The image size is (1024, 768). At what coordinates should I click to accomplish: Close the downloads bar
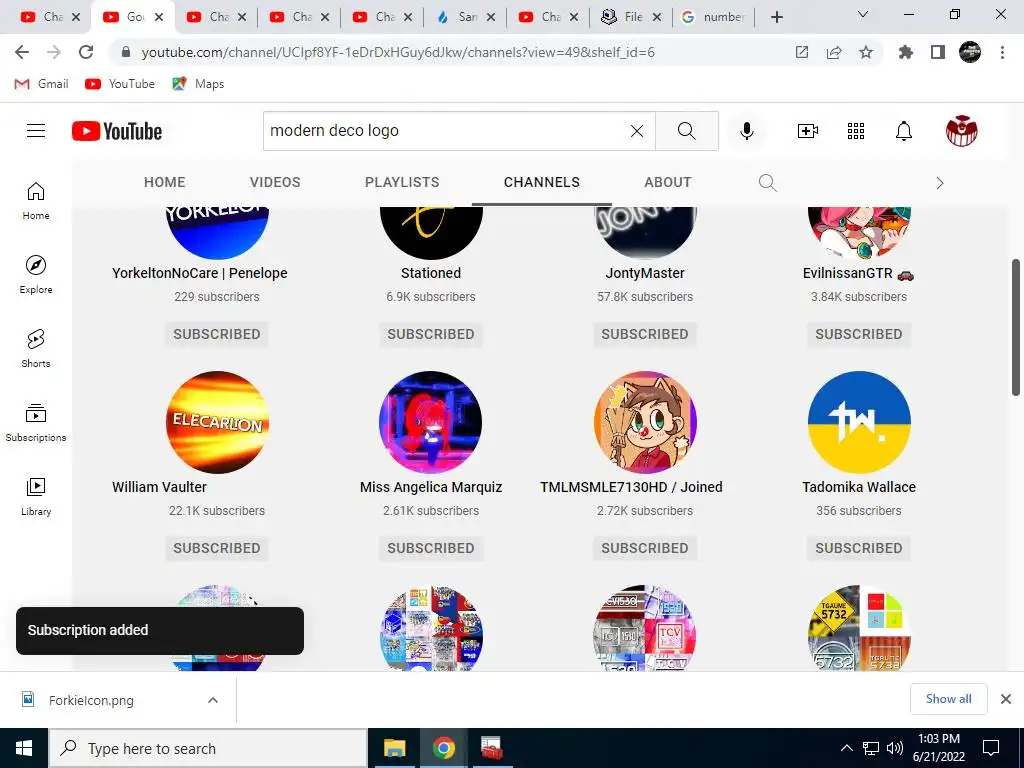(x=1006, y=699)
